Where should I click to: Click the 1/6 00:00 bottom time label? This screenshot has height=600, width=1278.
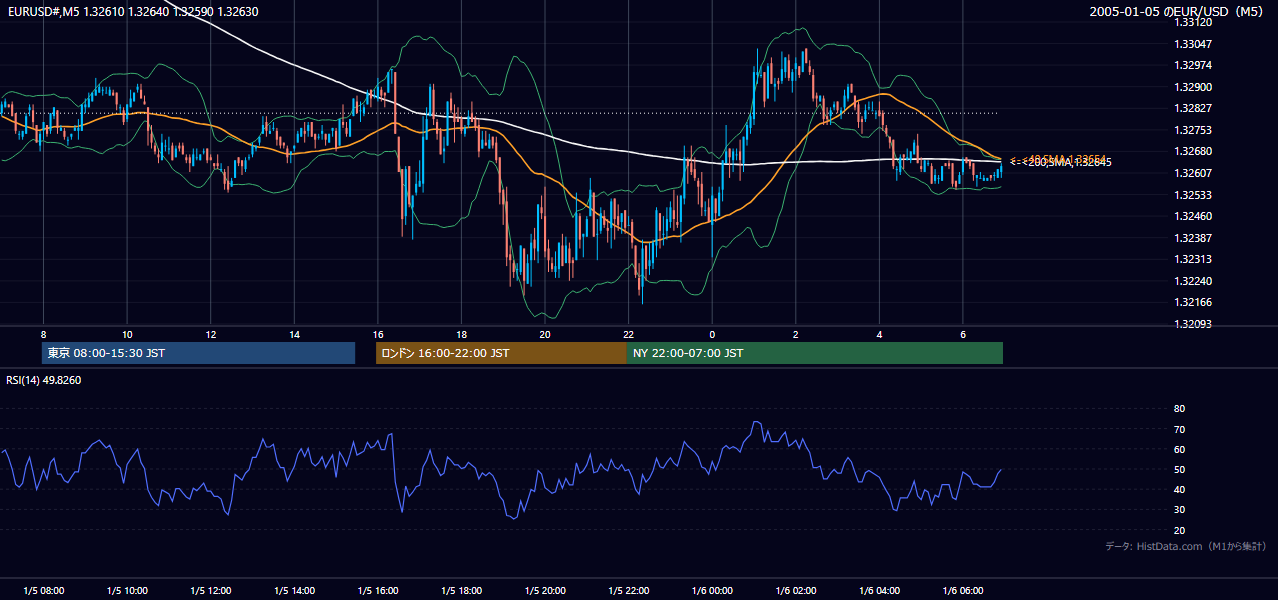[x=712, y=591]
